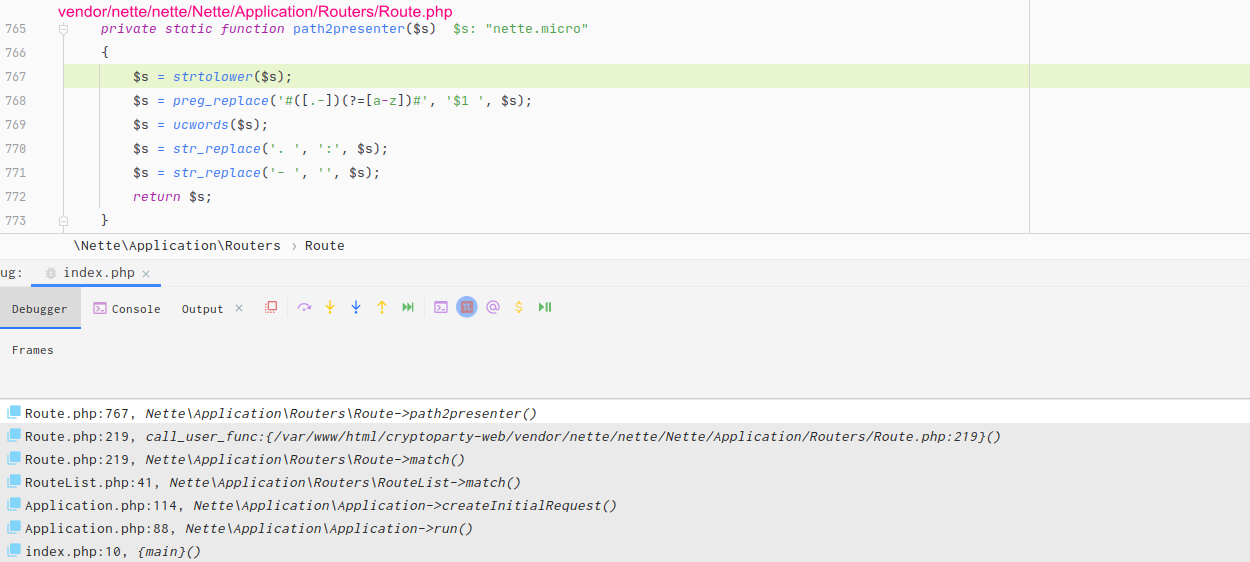
Task: Collapse the path2presenter function fold marker
Action: tap(63, 29)
